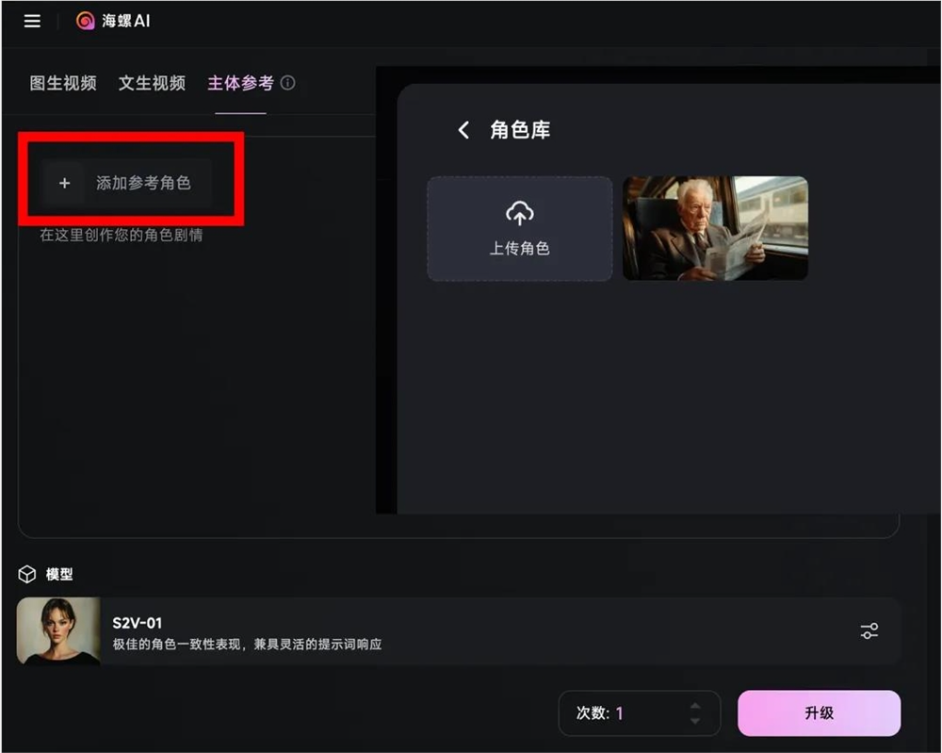Open the hamburger navigation menu
The width and height of the screenshot is (942, 753).
tap(31, 20)
